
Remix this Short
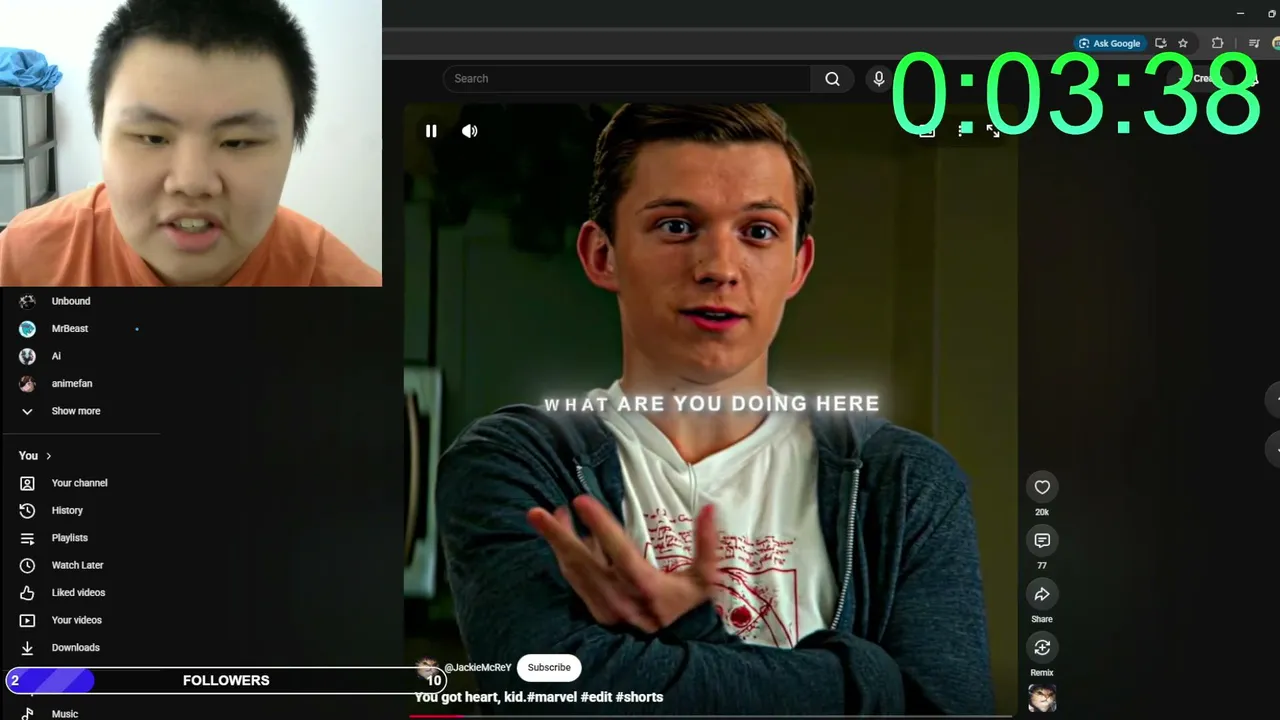1042,648
